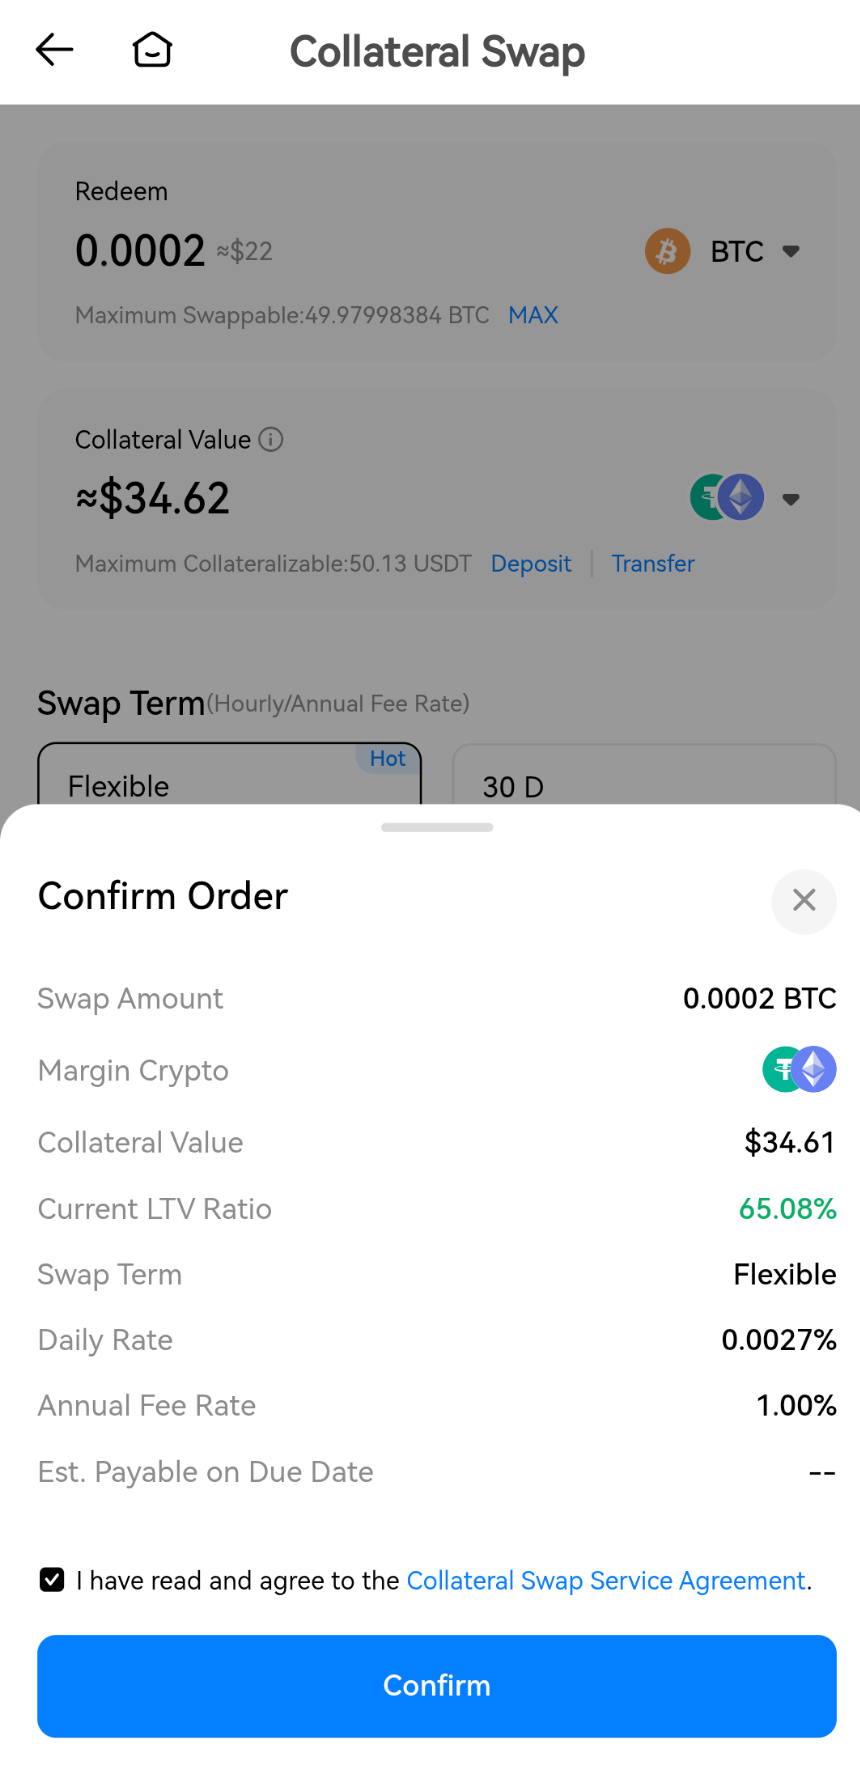
Task: Uncheck the service agreement checkbox
Action: pos(52,1580)
